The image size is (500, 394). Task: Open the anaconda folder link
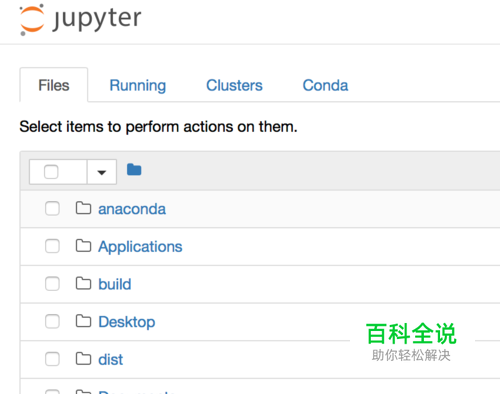click(x=132, y=209)
